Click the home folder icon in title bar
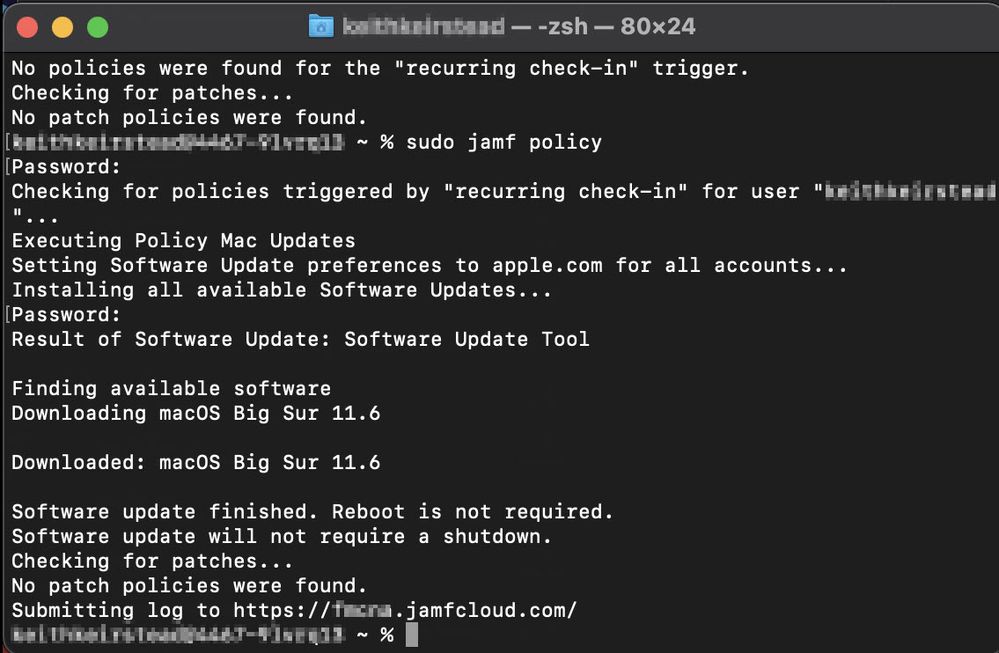The image size is (999, 653). pyautogui.click(x=321, y=26)
